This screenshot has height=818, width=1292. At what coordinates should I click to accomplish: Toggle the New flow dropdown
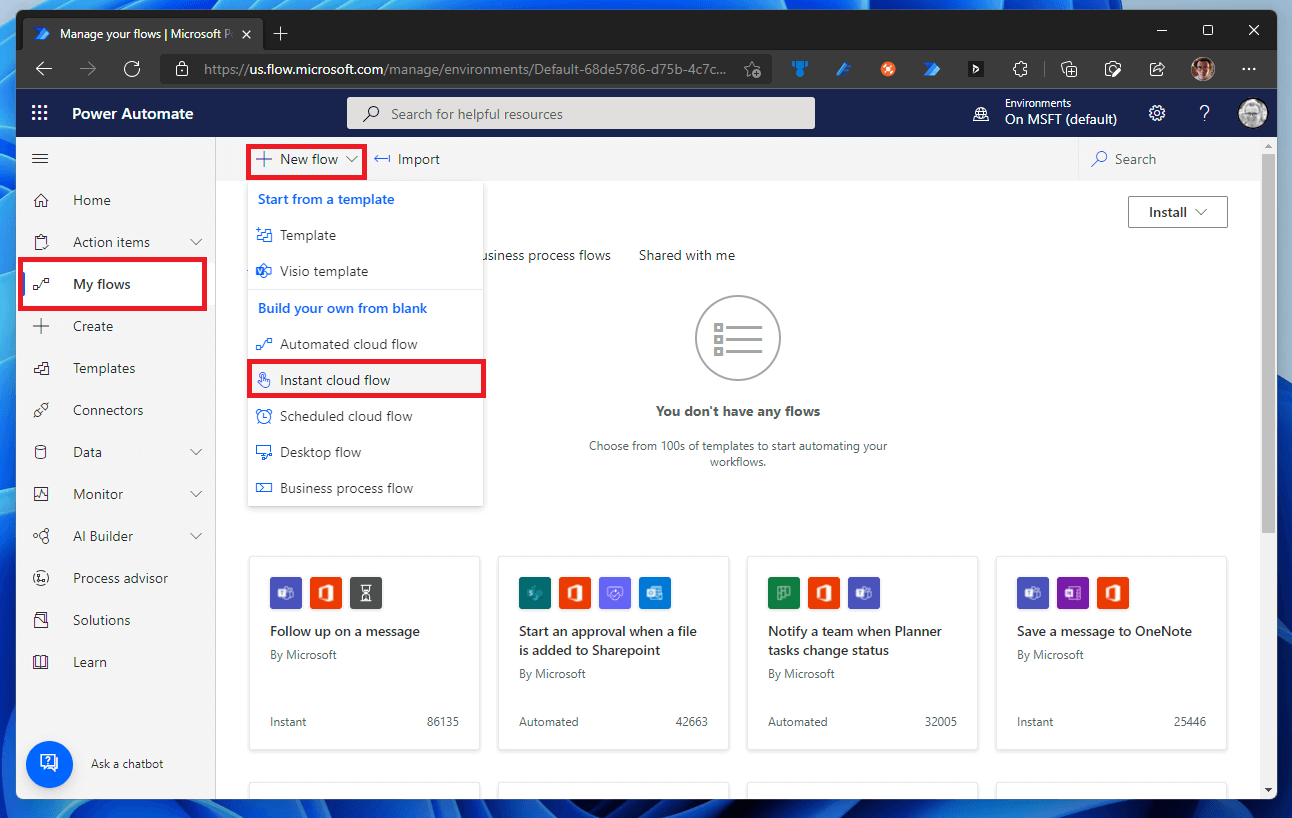307,159
